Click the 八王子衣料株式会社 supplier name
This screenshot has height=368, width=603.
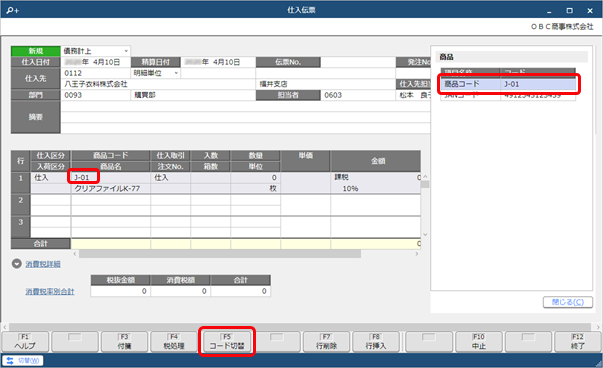[x=96, y=84]
